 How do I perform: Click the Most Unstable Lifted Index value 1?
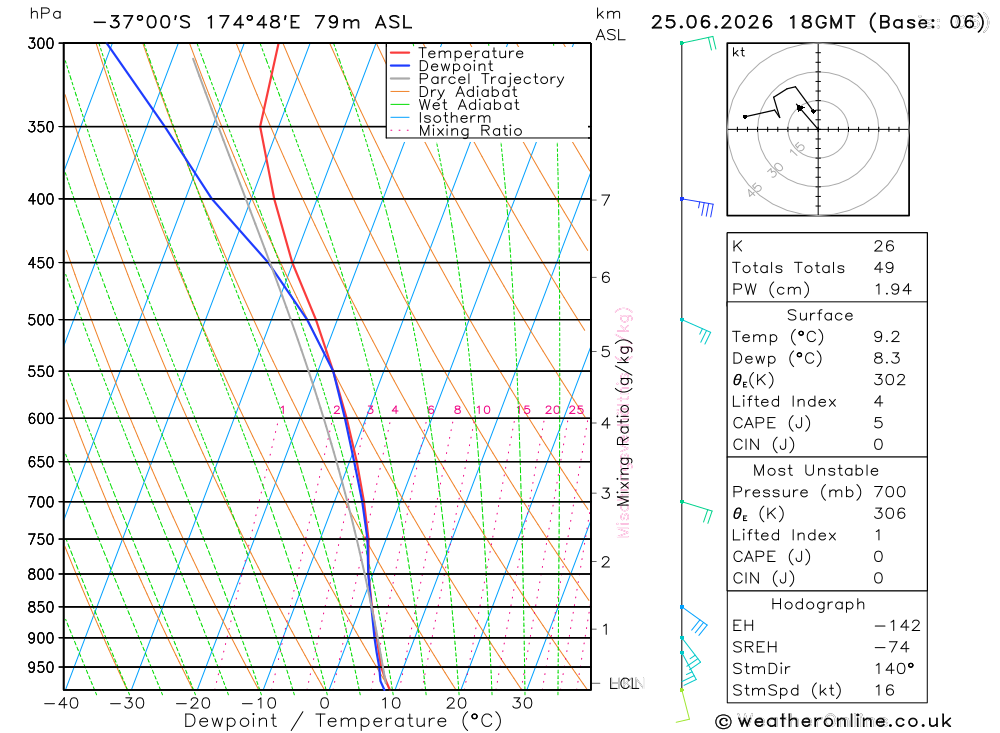click(878, 535)
